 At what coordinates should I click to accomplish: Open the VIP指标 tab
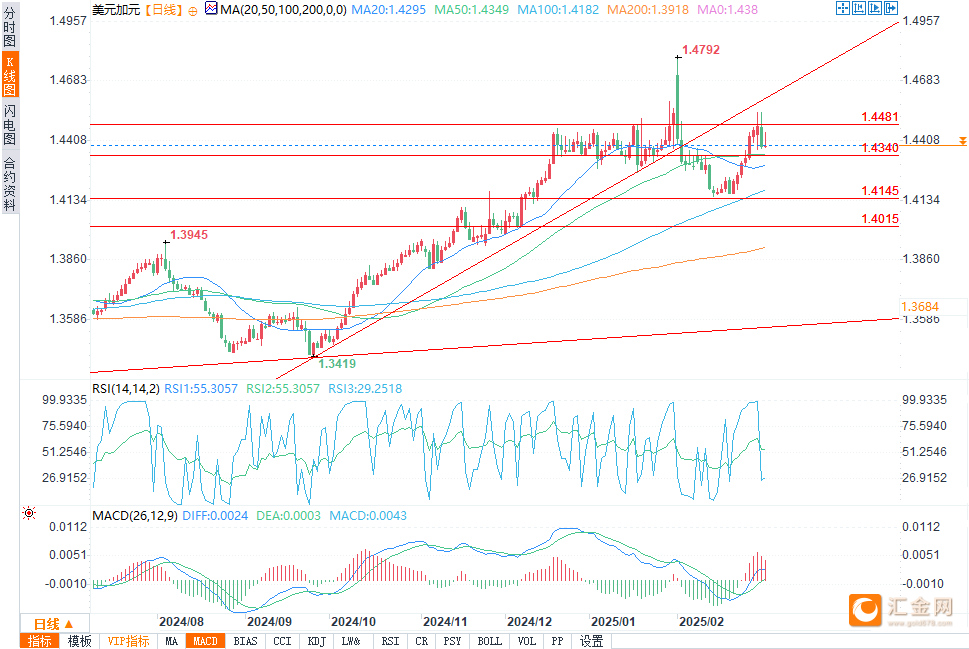coord(129,641)
